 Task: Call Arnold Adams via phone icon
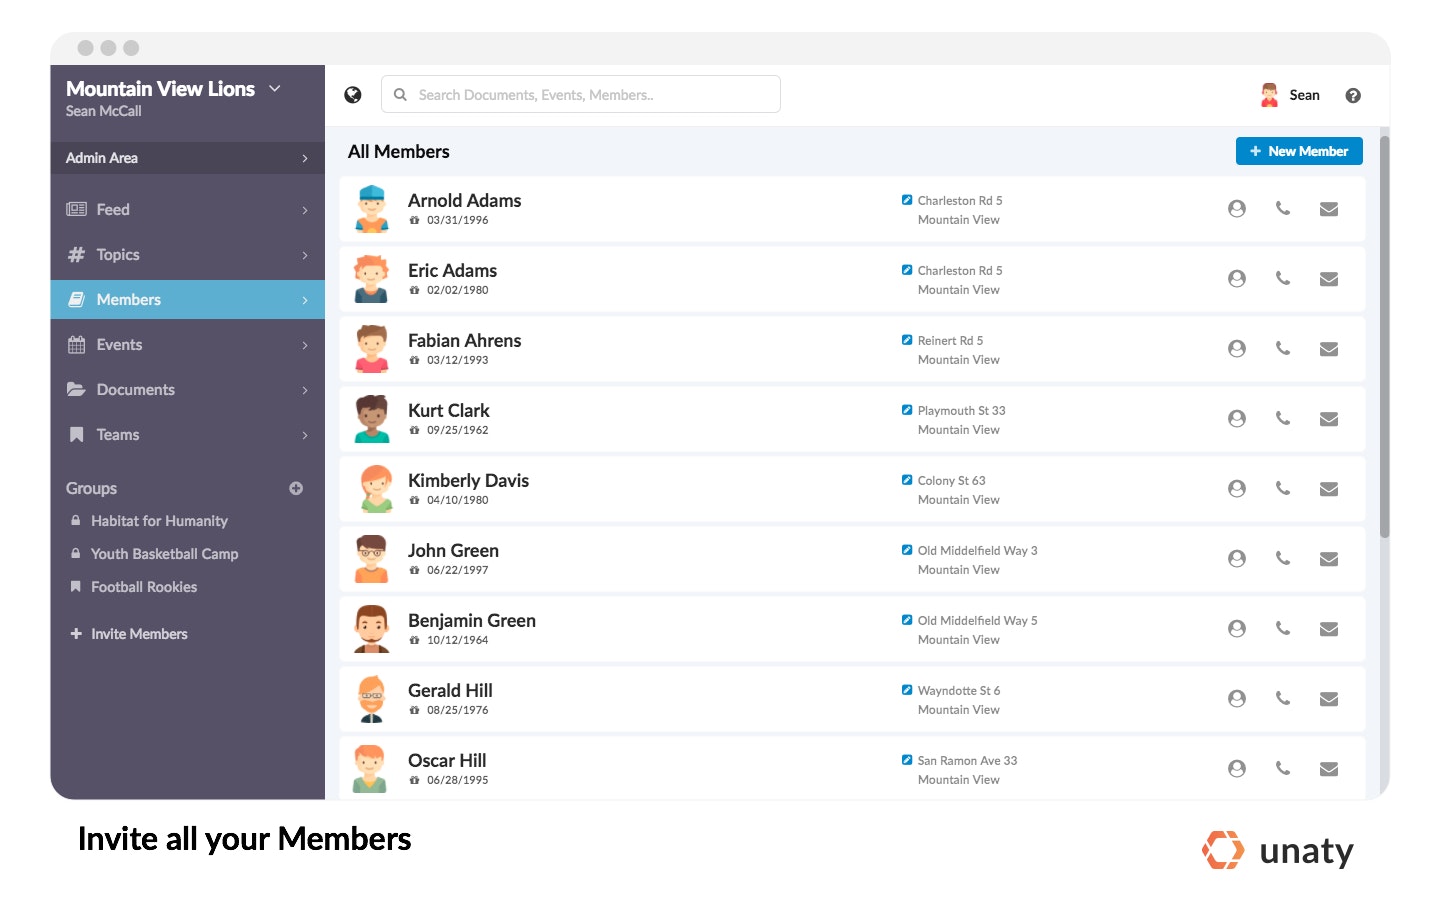[x=1283, y=209]
